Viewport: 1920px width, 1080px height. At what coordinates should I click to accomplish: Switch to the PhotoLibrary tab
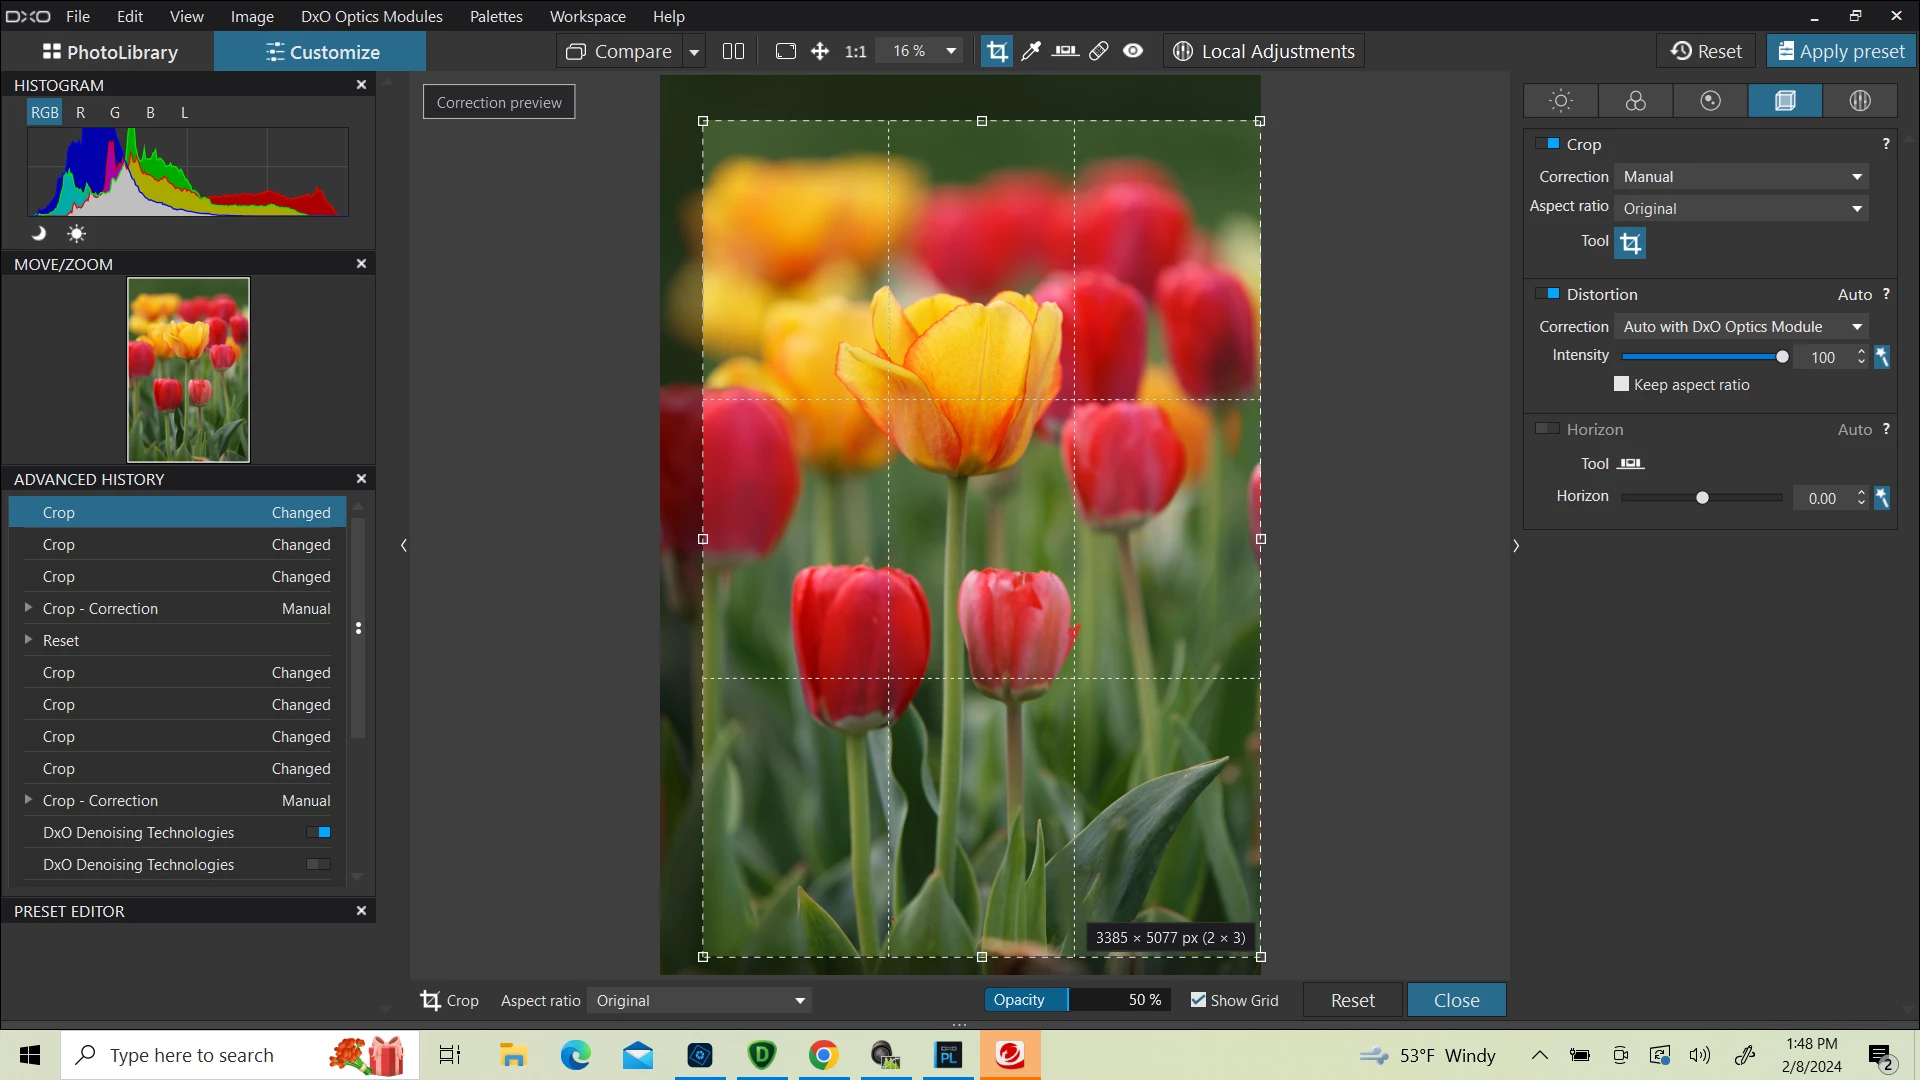[110, 52]
